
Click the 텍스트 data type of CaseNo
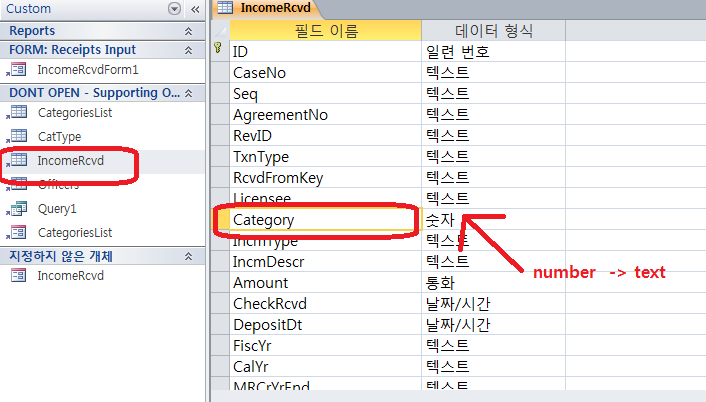click(x=493, y=72)
